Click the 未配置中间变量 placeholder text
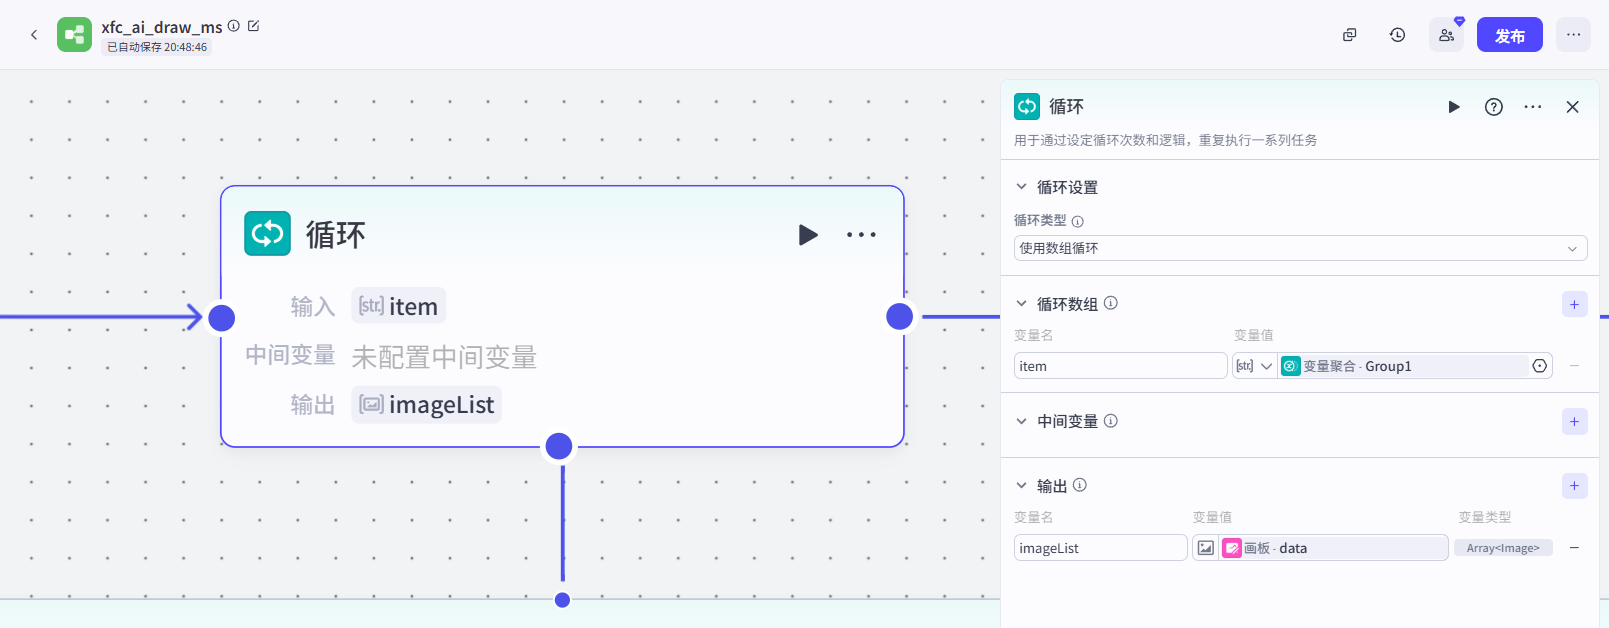 click(444, 357)
